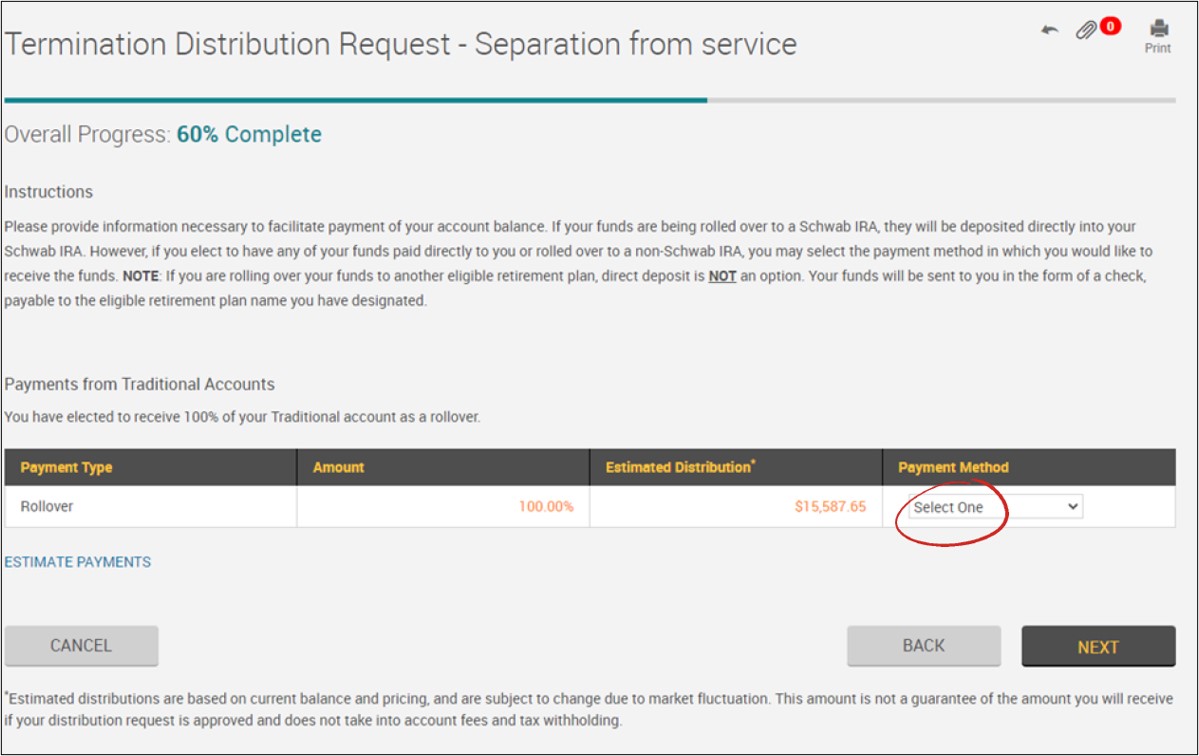Click the 100.00% amount value
1199x756 pixels.
coord(545,506)
